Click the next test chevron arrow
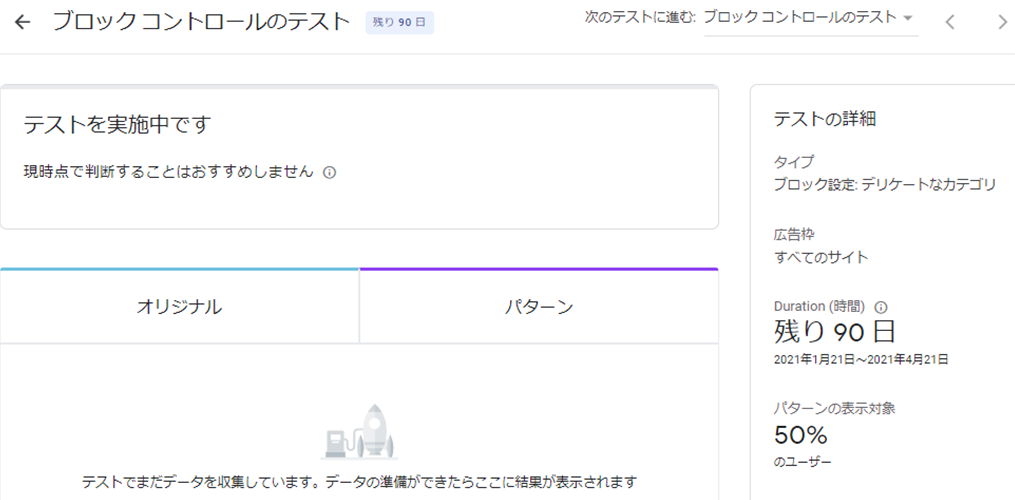This screenshot has width=1015, height=500. tap(1003, 23)
